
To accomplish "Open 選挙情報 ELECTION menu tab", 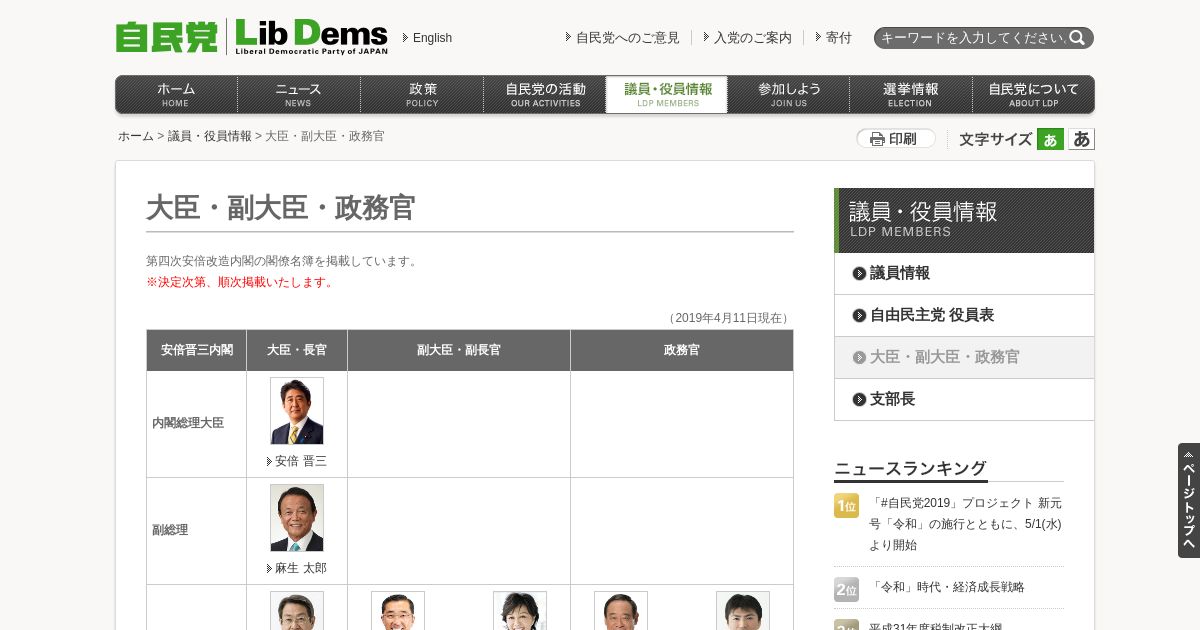I will click(911, 94).
